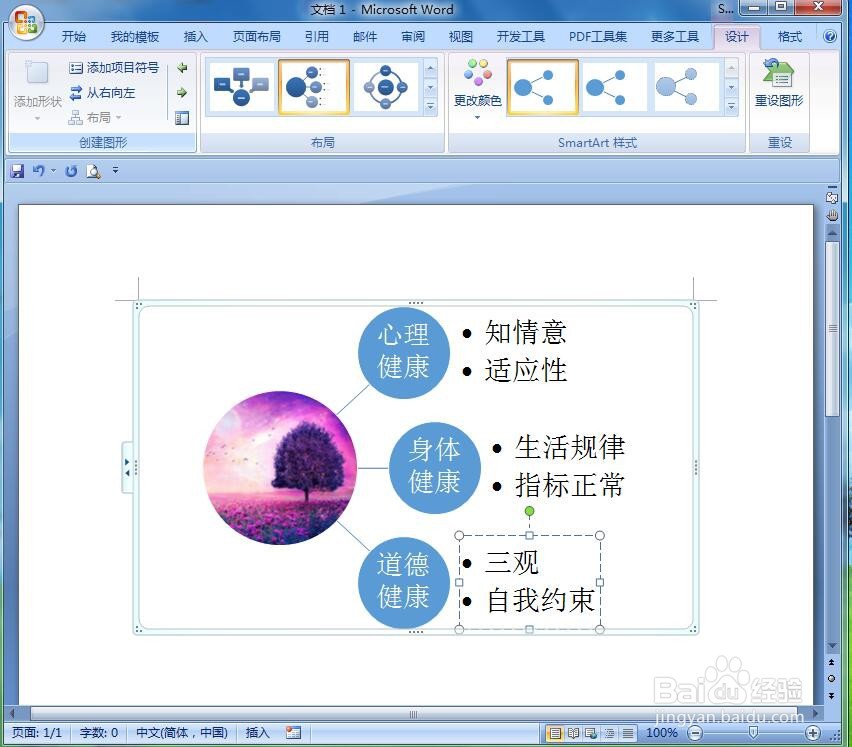Open the 更多工具 tab
This screenshot has width=852, height=747.
[675, 36]
